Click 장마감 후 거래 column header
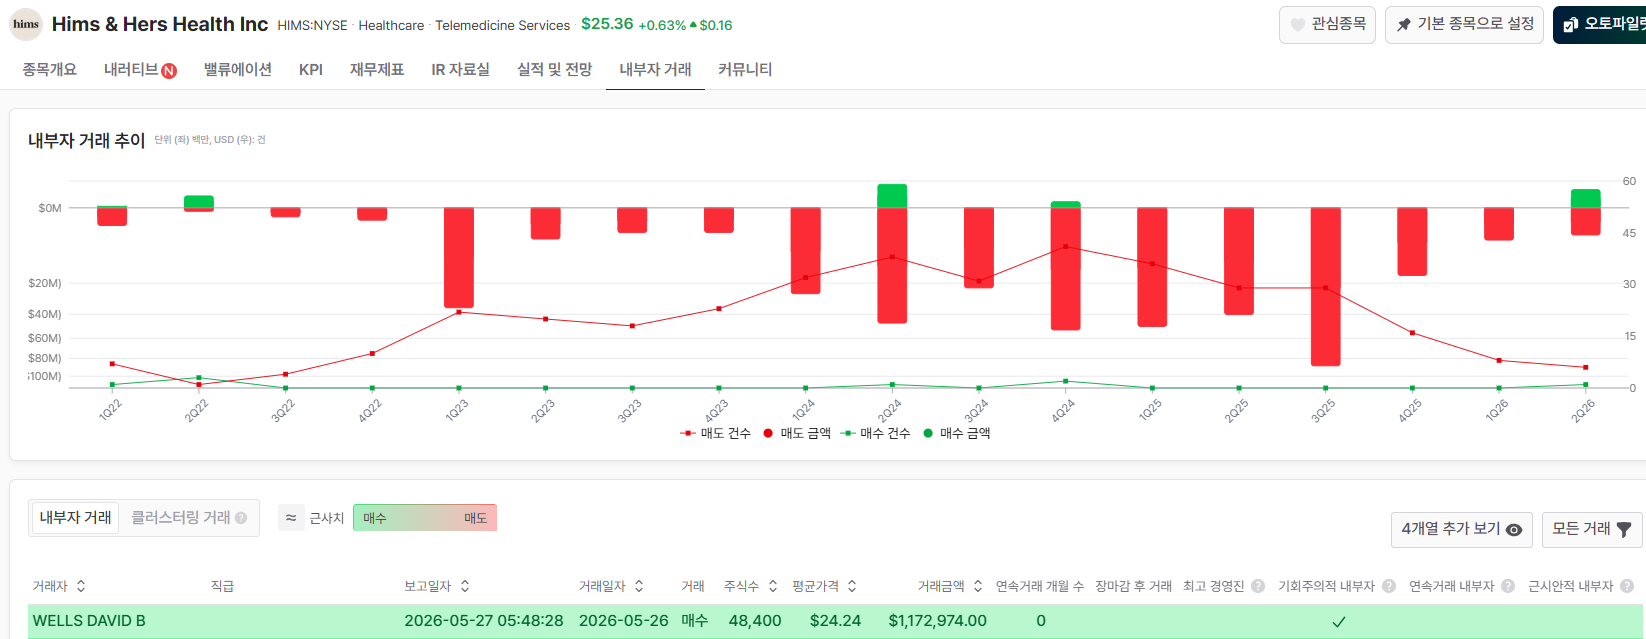Viewport: 1646px width, 639px height. [1133, 586]
